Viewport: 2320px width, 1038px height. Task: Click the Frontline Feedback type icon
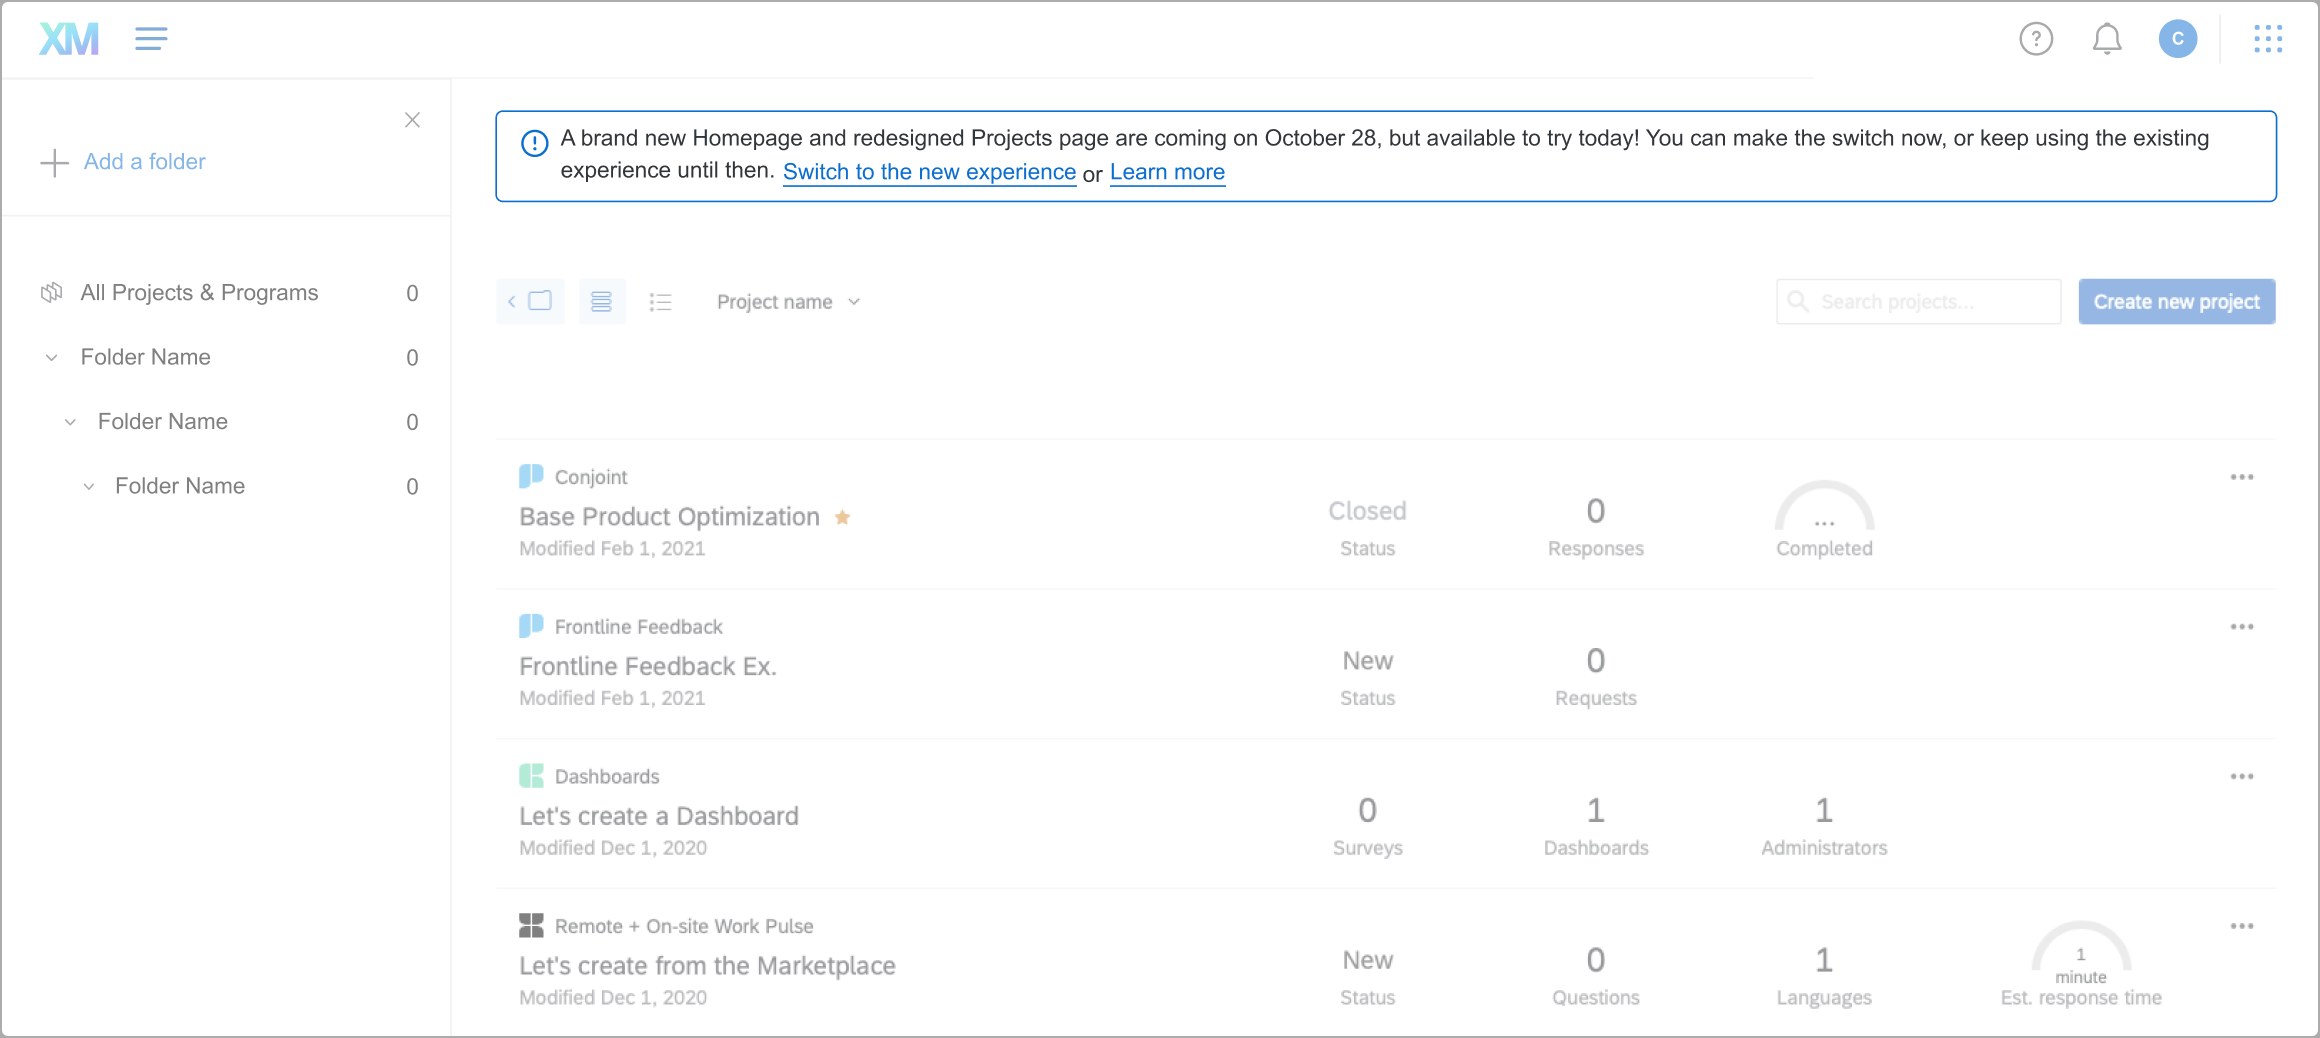(x=531, y=626)
